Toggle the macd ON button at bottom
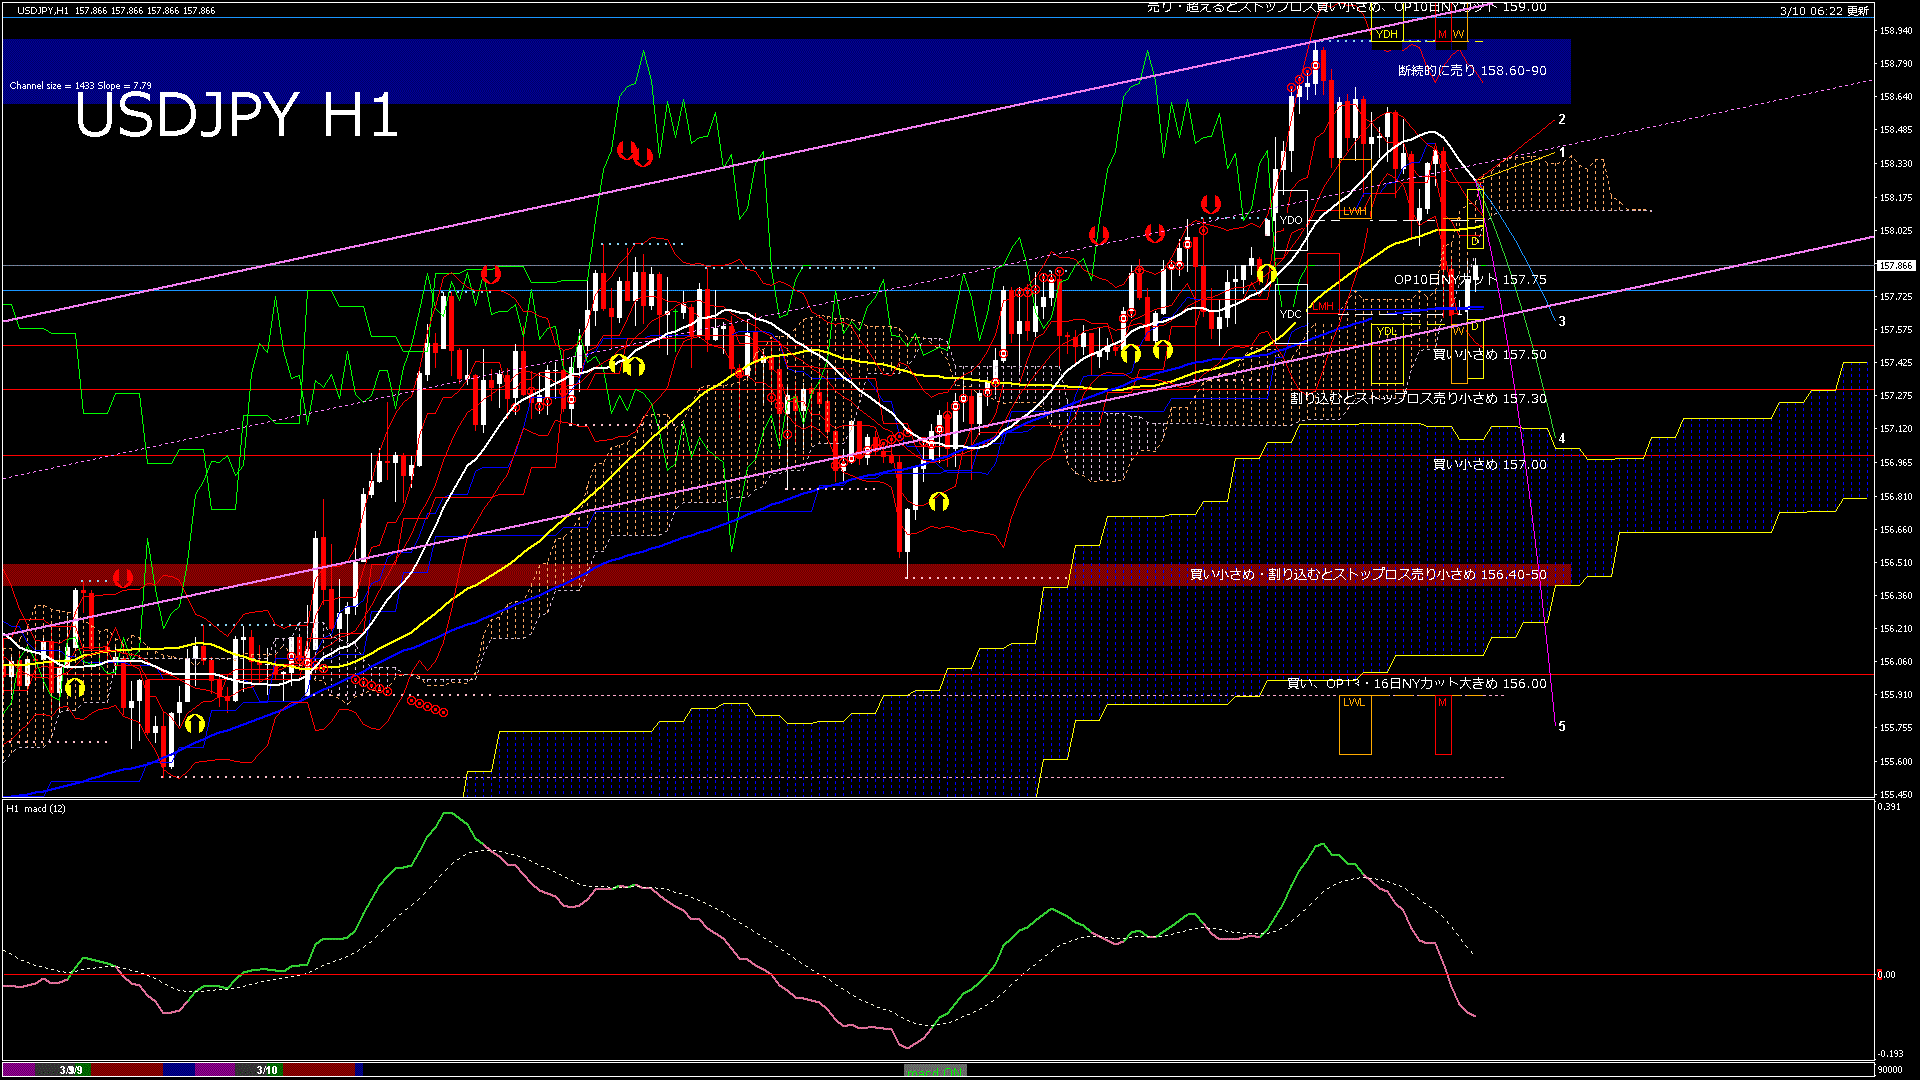1920x1080 pixels. point(935,1071)
